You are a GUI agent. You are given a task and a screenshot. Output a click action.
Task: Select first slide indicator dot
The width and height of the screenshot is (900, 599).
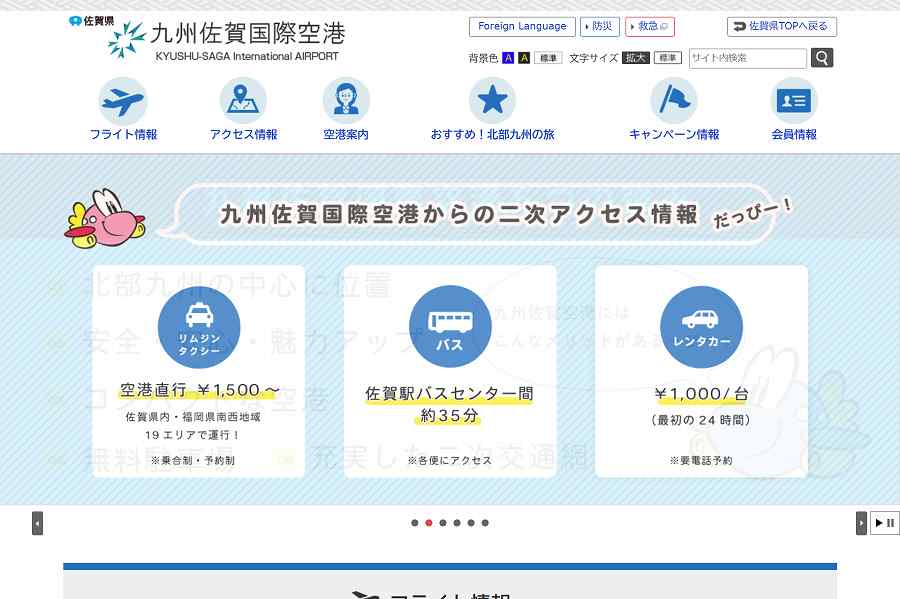point(415,523)
